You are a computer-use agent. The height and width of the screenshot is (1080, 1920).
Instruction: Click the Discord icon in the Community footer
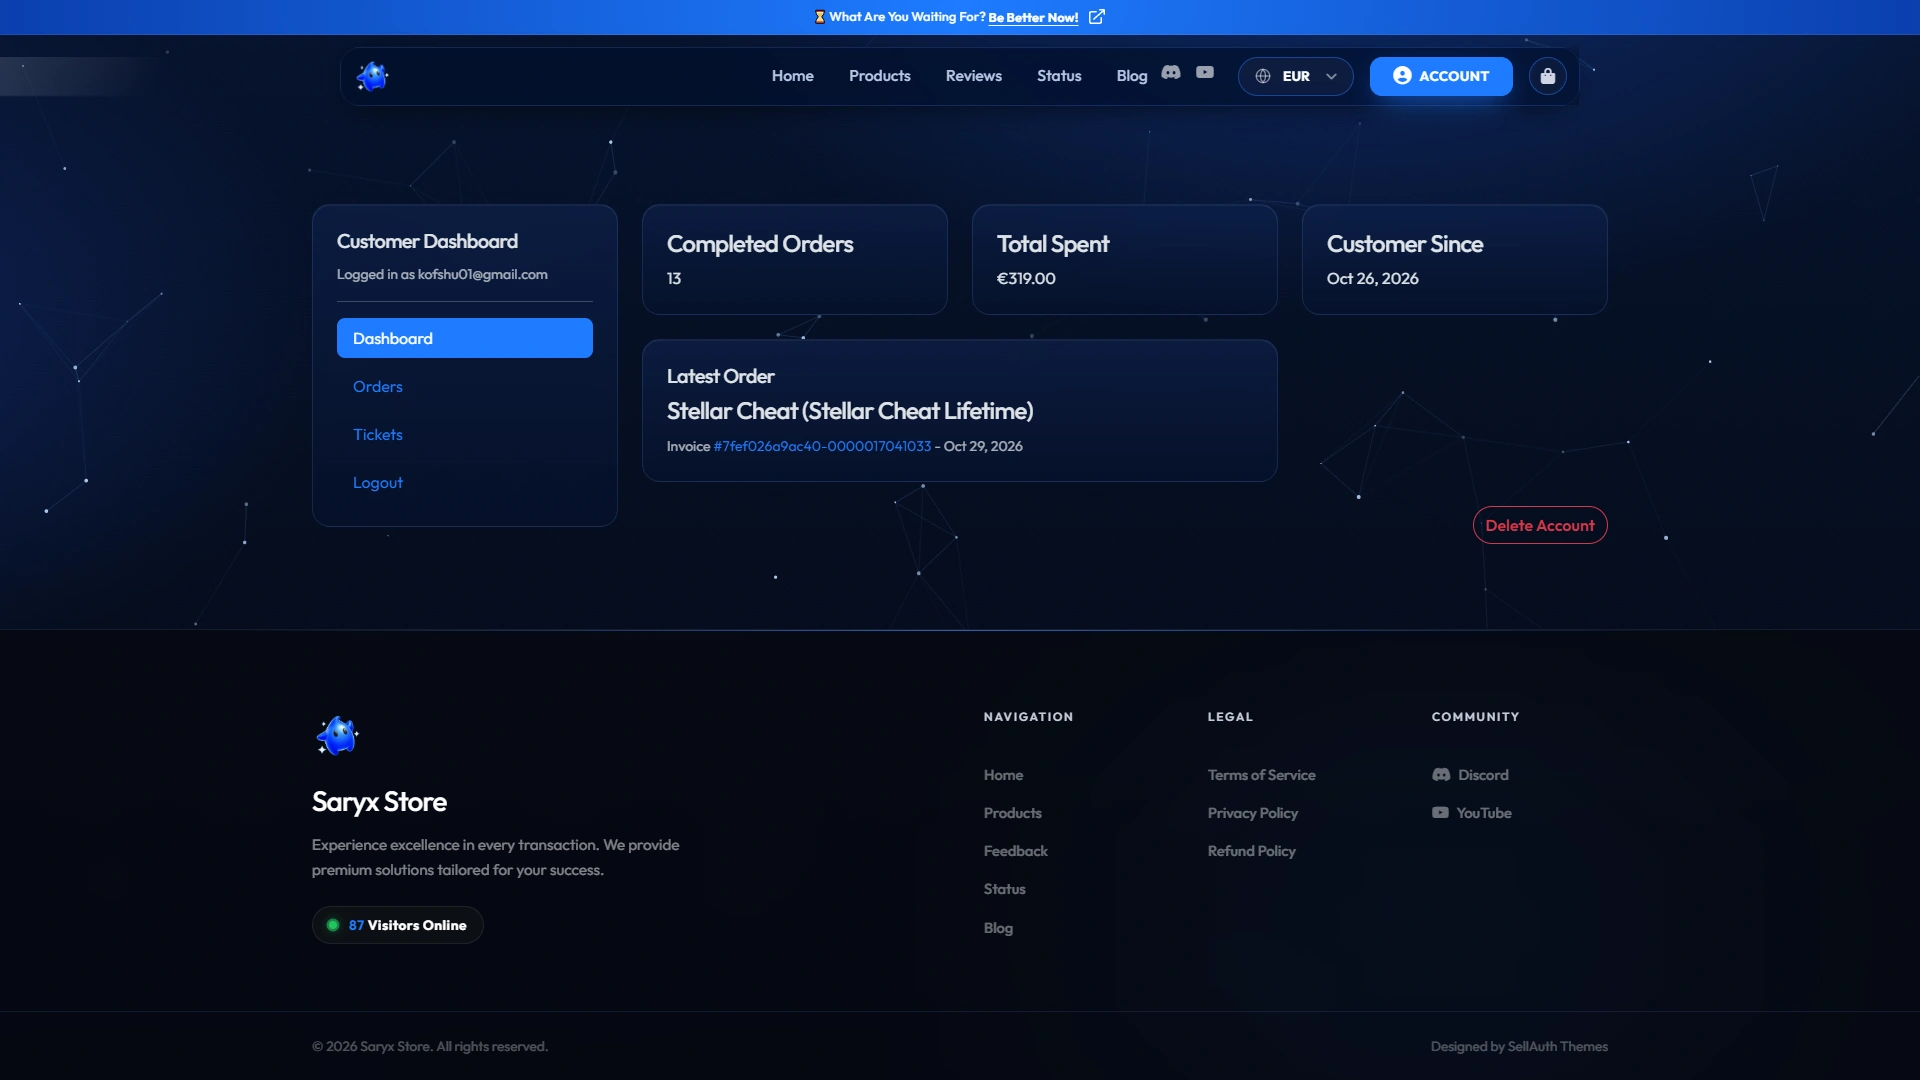[1441, 775]
